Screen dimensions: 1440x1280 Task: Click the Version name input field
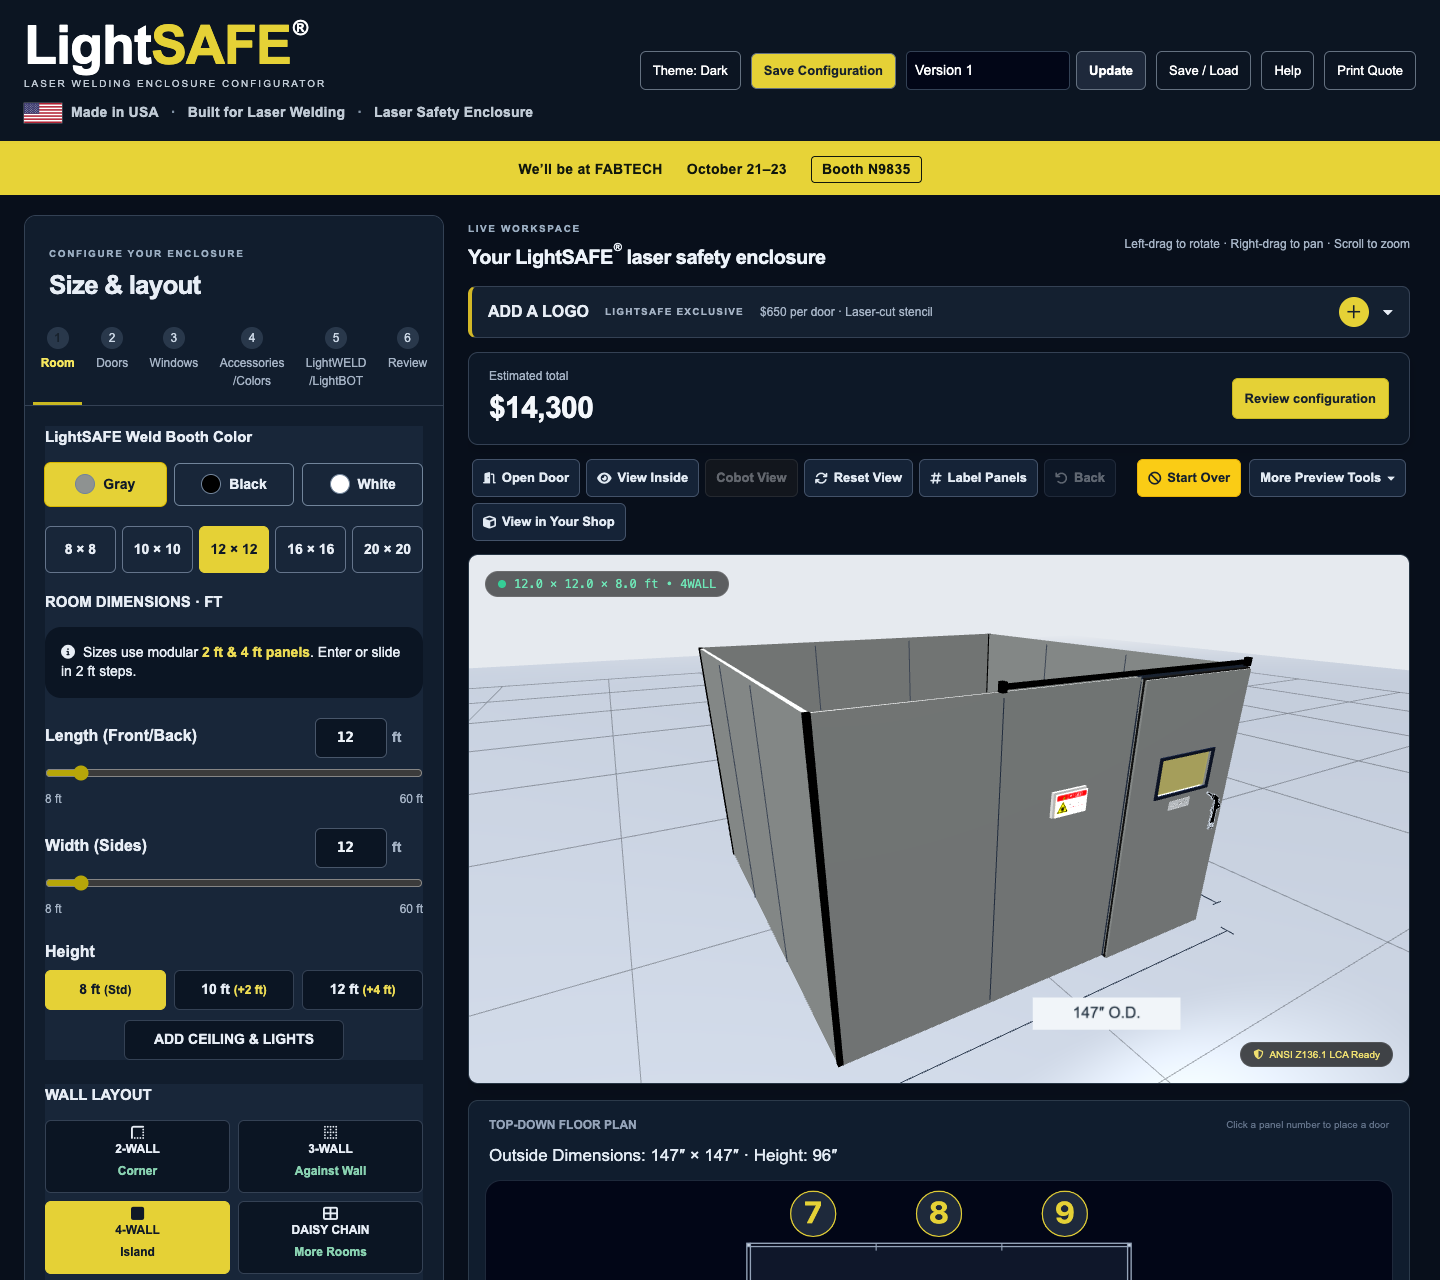988,71
